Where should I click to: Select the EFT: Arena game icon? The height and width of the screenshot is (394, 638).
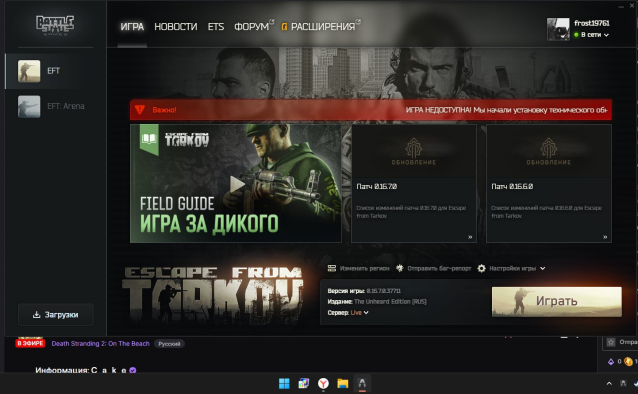[x=29, y=106]
